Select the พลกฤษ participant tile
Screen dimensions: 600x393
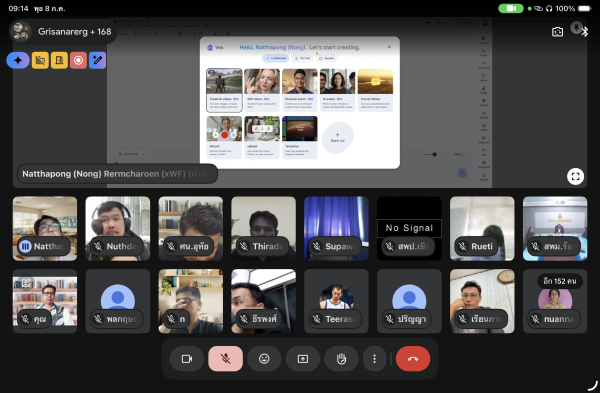pos(118,301)
